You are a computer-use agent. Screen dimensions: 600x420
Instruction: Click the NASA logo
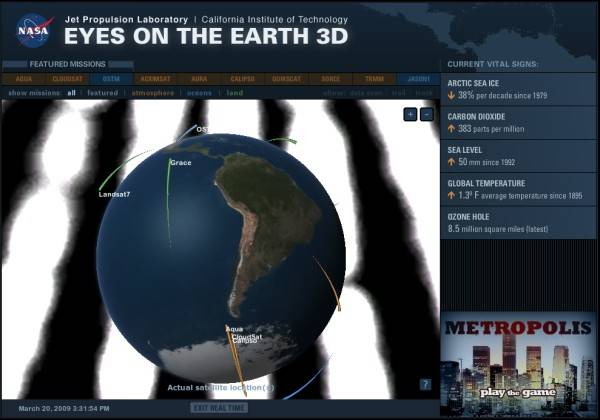pos(33,30)
